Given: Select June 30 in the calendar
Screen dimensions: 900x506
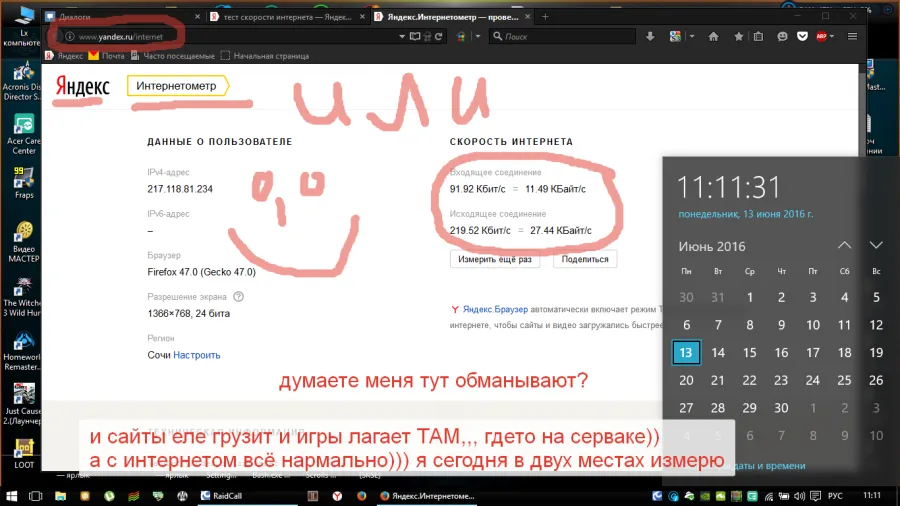Looking at the screenshot, I should tap(781, 408).
